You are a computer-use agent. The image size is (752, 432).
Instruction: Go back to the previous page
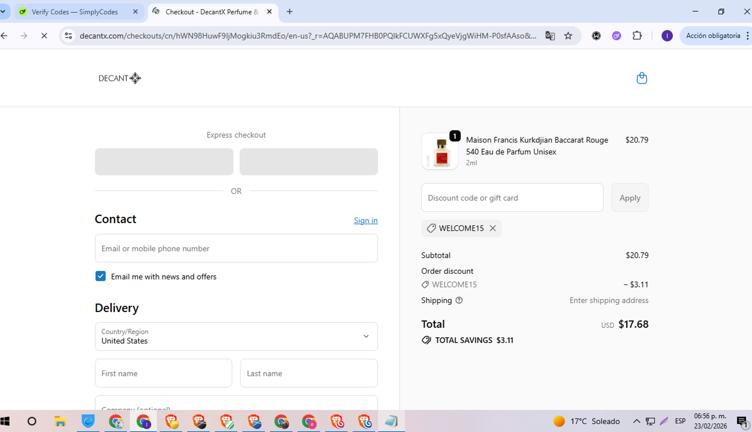(4, 35)
